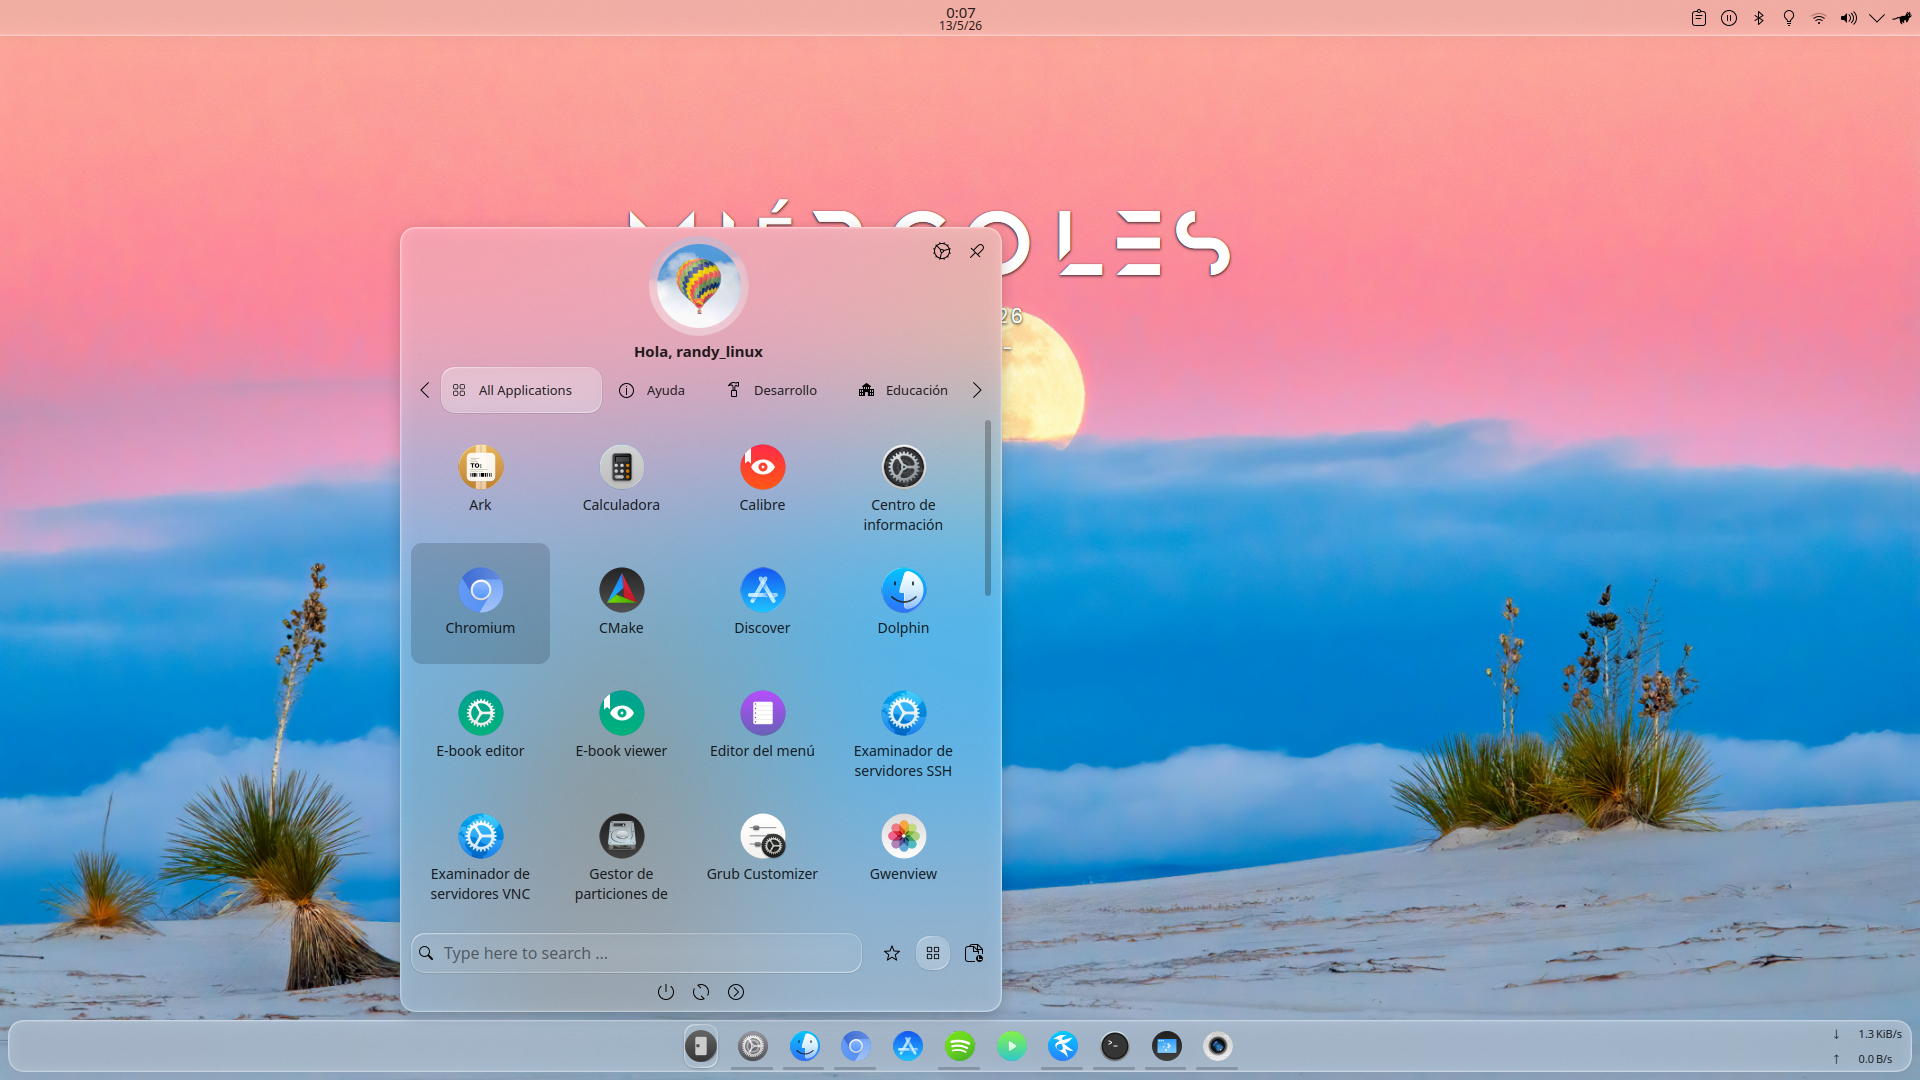
Task: Click the power off button
Action: click(x=666, y=992)
